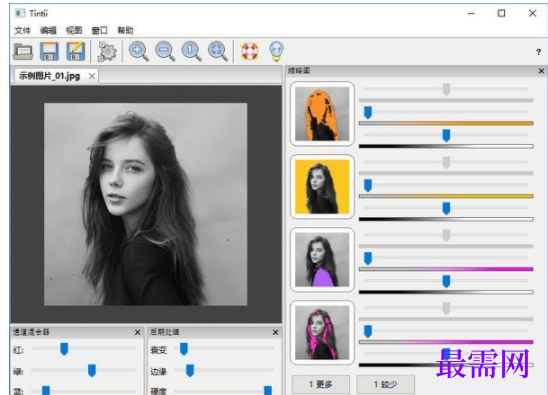Screen dimensions: 548x395
Task: Click the orange thumbnail's greyed hue slider
Action: [x=446, y=89]
